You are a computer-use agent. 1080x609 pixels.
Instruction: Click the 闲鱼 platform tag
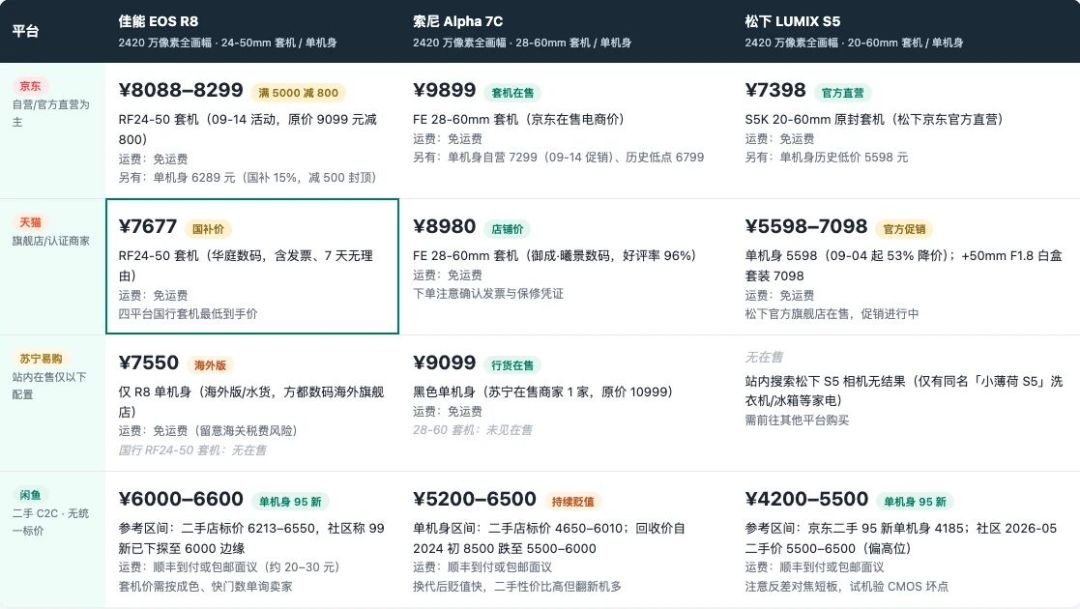[x=30, y=495]
